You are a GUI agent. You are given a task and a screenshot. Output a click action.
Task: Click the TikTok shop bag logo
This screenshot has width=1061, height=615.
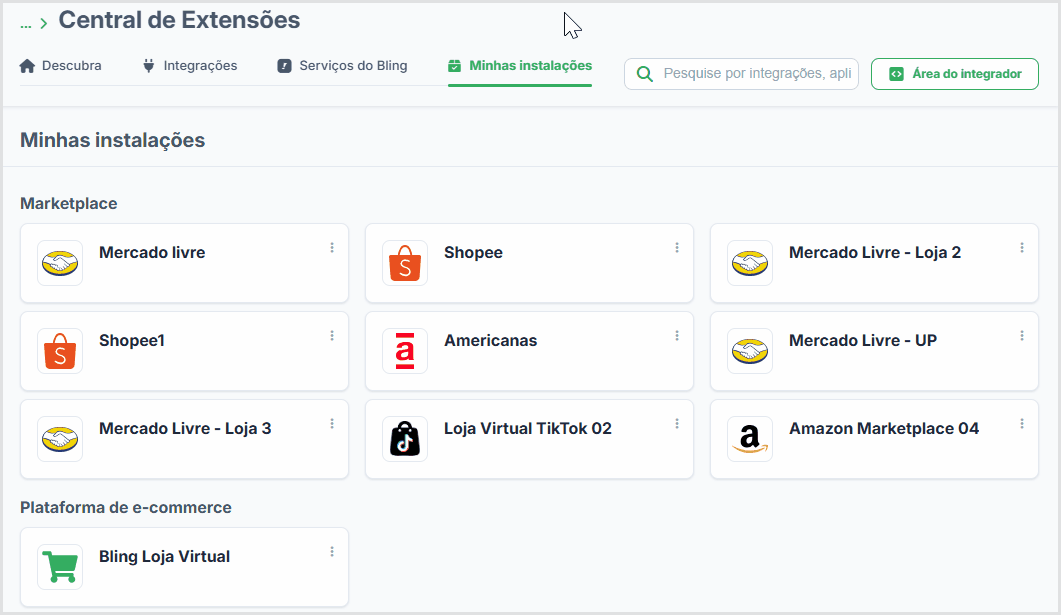point(405,439)
